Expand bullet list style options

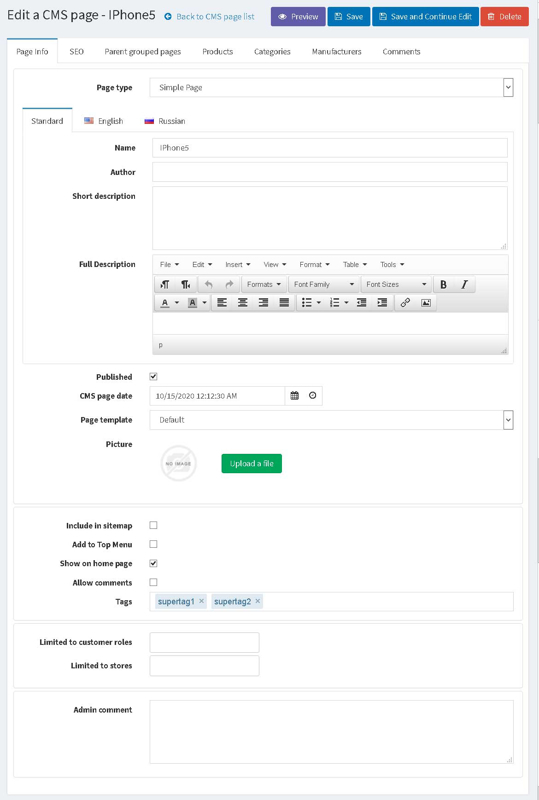[x=319, y=303]
